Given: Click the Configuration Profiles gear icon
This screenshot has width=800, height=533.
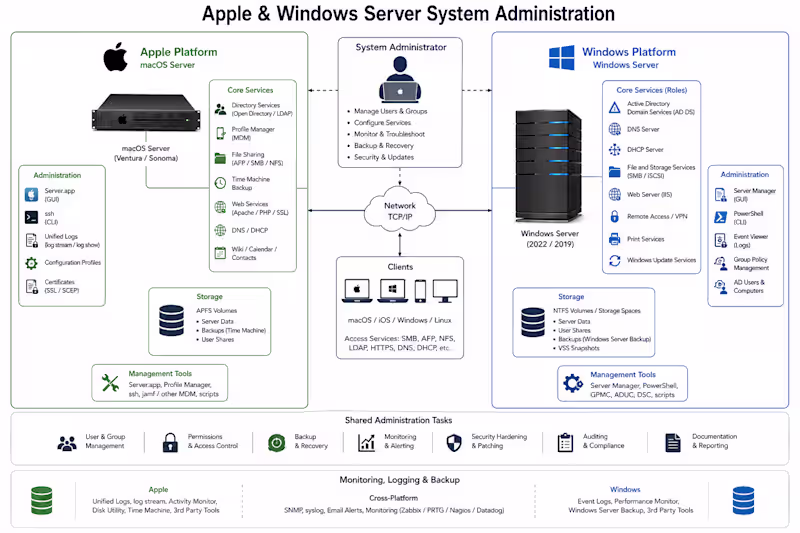Looking at the screenshot, I should [31, 263].
